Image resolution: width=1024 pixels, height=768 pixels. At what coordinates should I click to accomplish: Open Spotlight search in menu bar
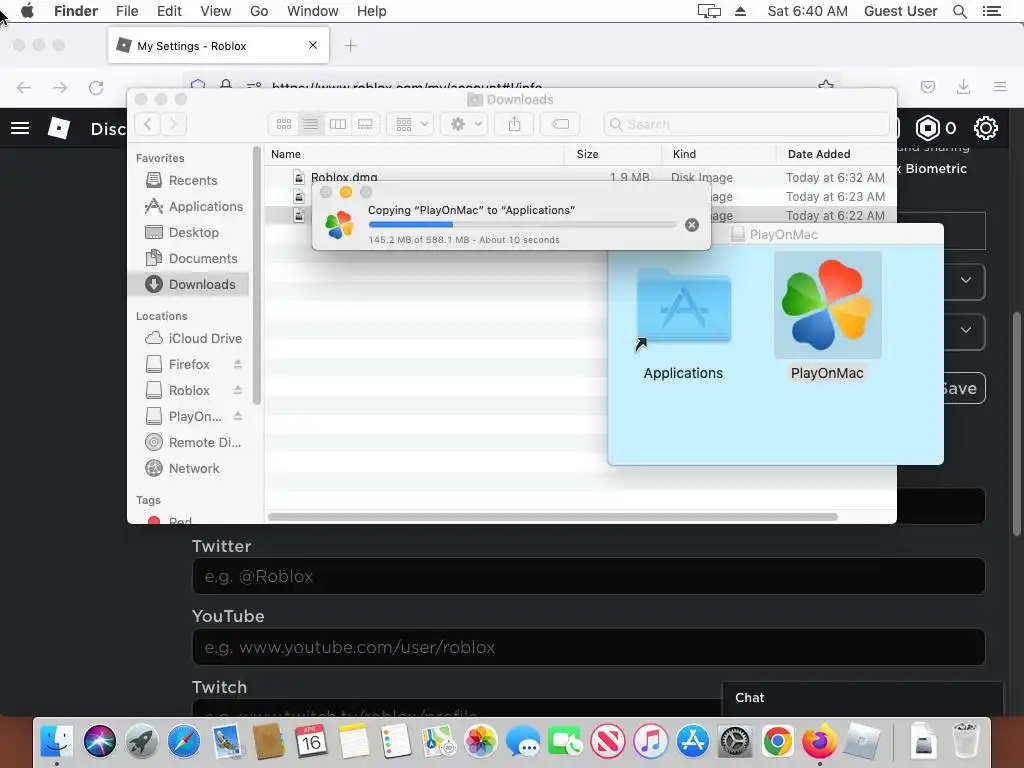[x=960, y=11]
